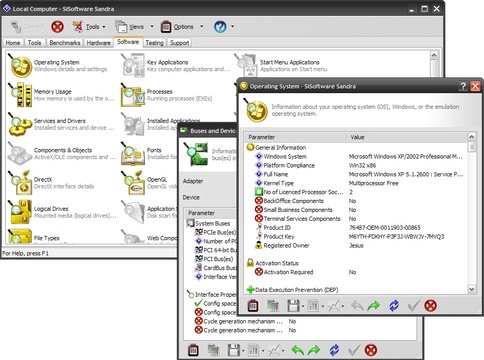Viewport: 484px width, 360px height.
Task: Click the blue refresh arrows in Operating System window
Action: (x=394, y=306)
